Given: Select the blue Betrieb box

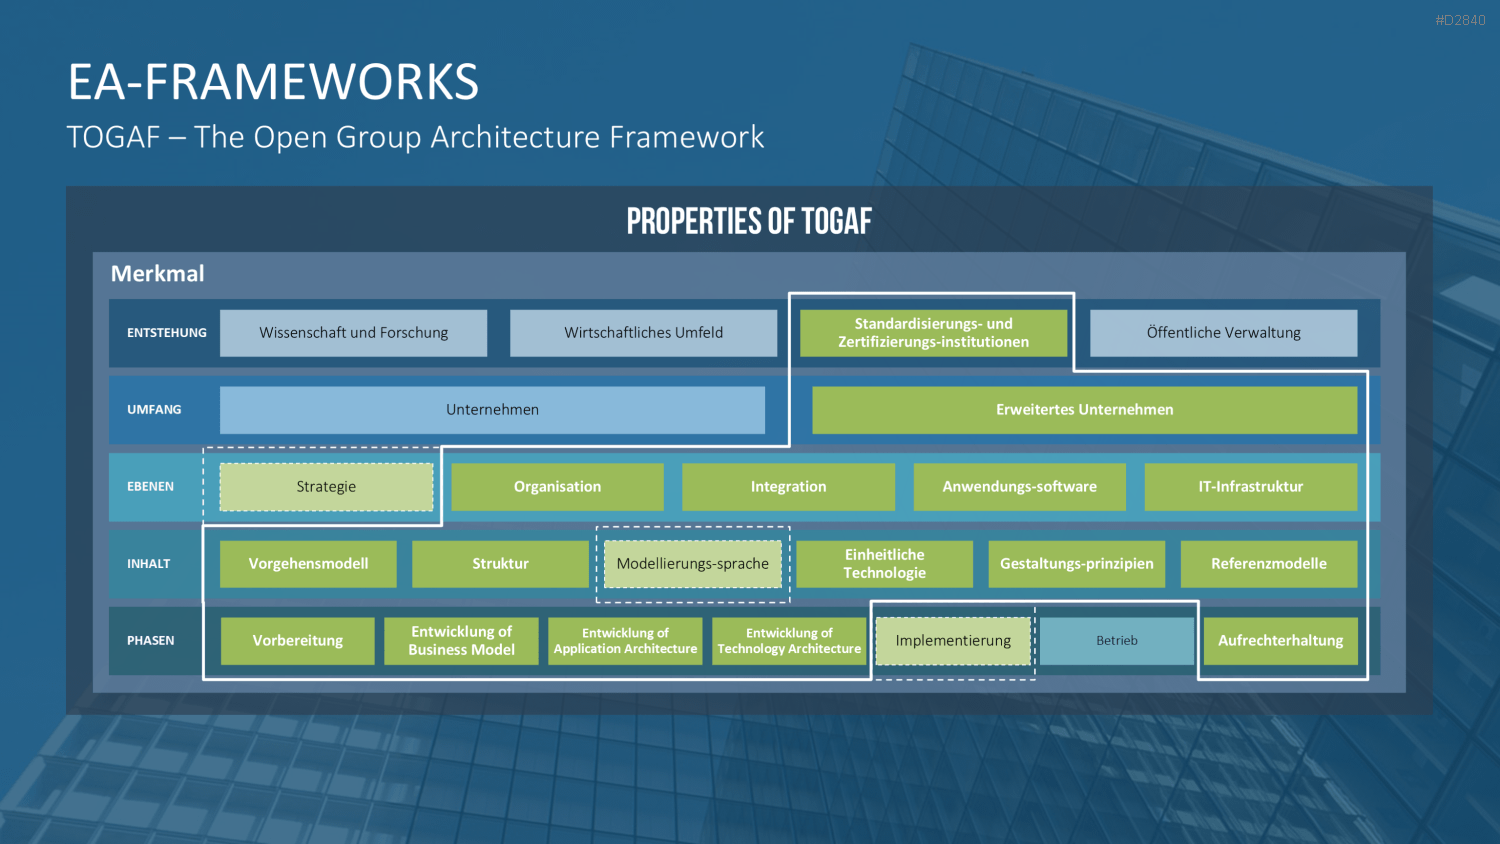Looking at the screenshot, I should pos(1117,641).
